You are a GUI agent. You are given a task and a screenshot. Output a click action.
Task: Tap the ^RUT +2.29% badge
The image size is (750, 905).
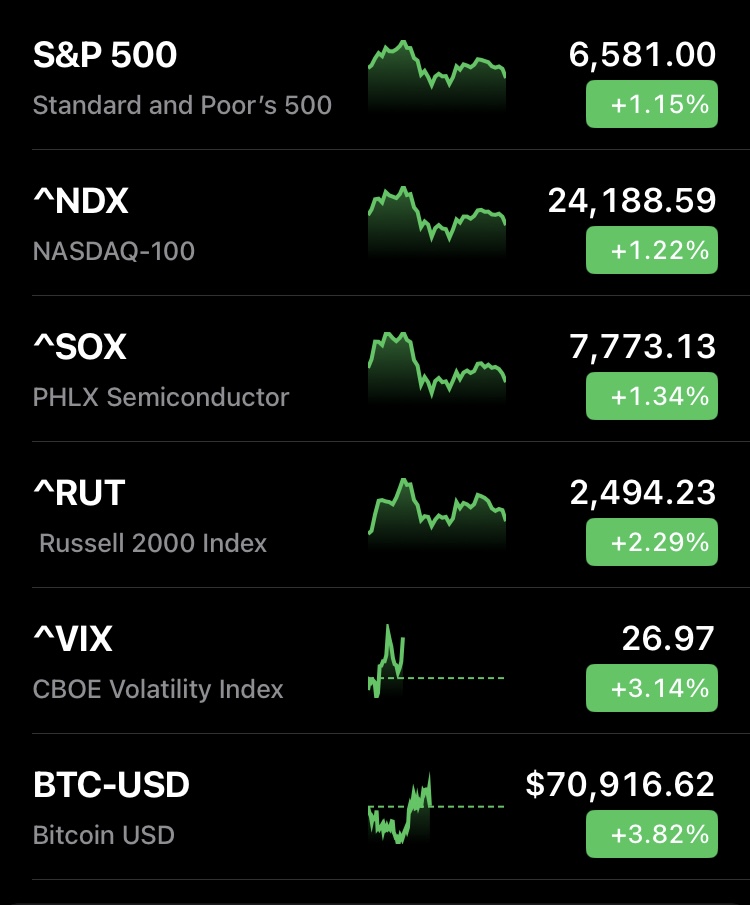point(651,542)
